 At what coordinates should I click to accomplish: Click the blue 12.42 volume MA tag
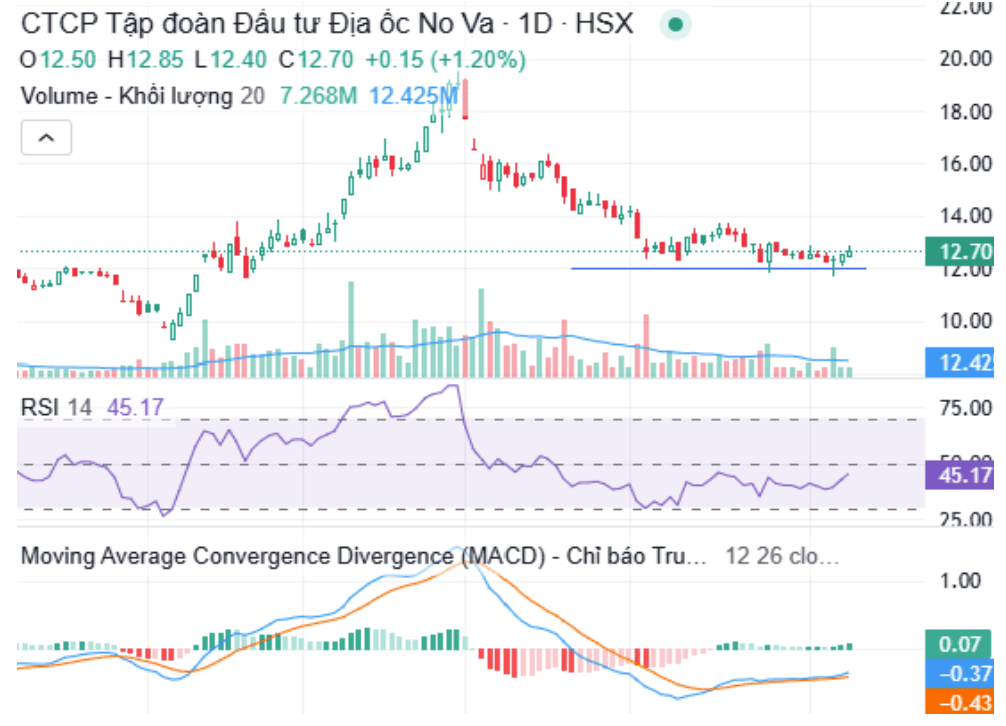[960, 362]
